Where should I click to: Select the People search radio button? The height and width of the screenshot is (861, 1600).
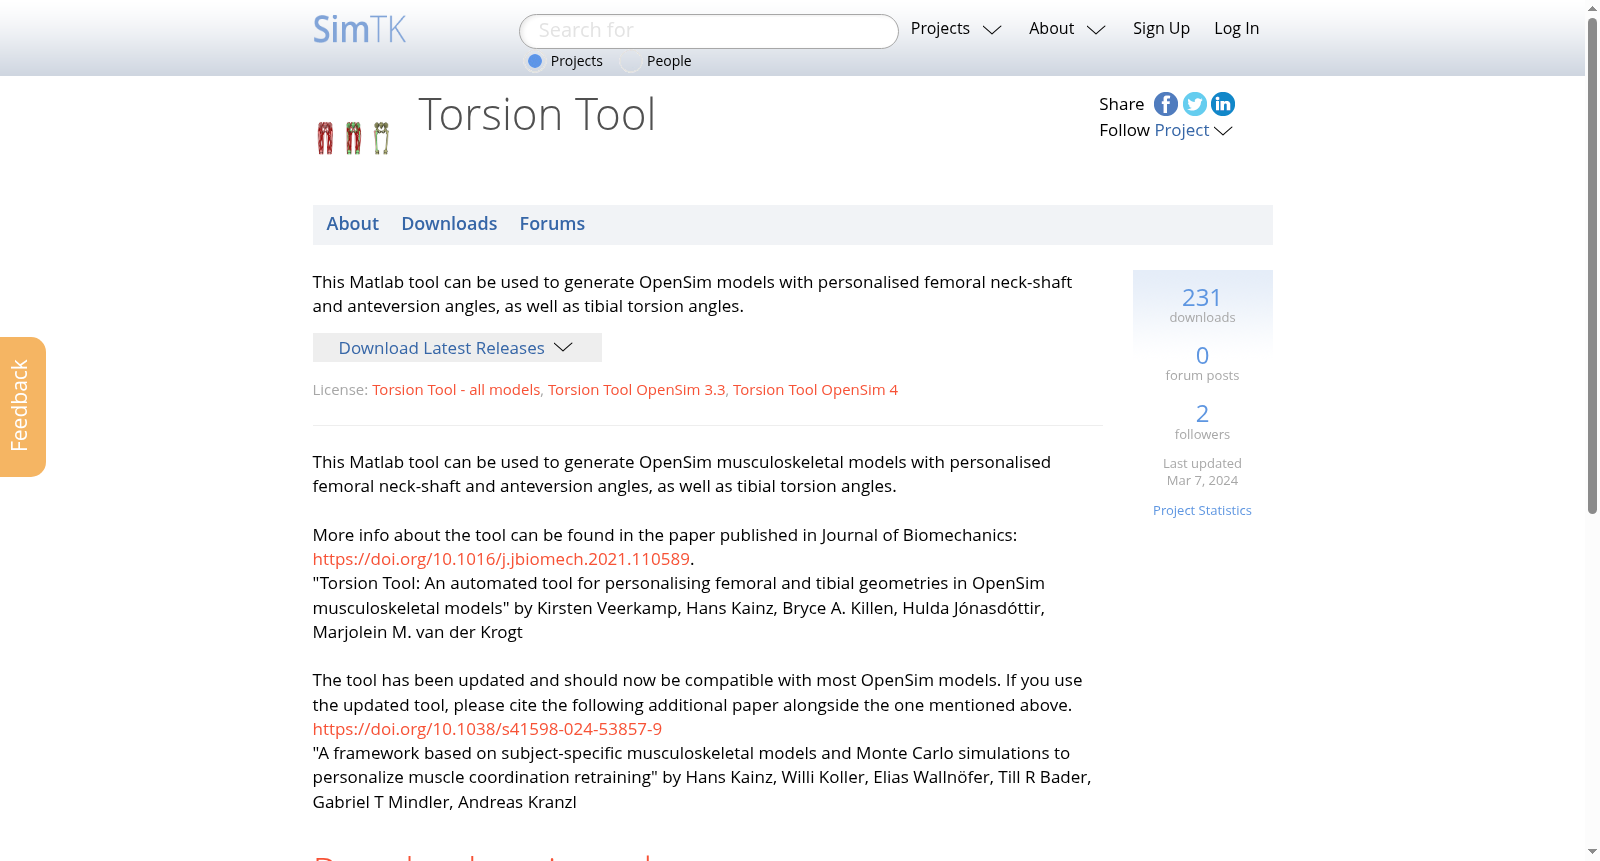tap(630, 61)
